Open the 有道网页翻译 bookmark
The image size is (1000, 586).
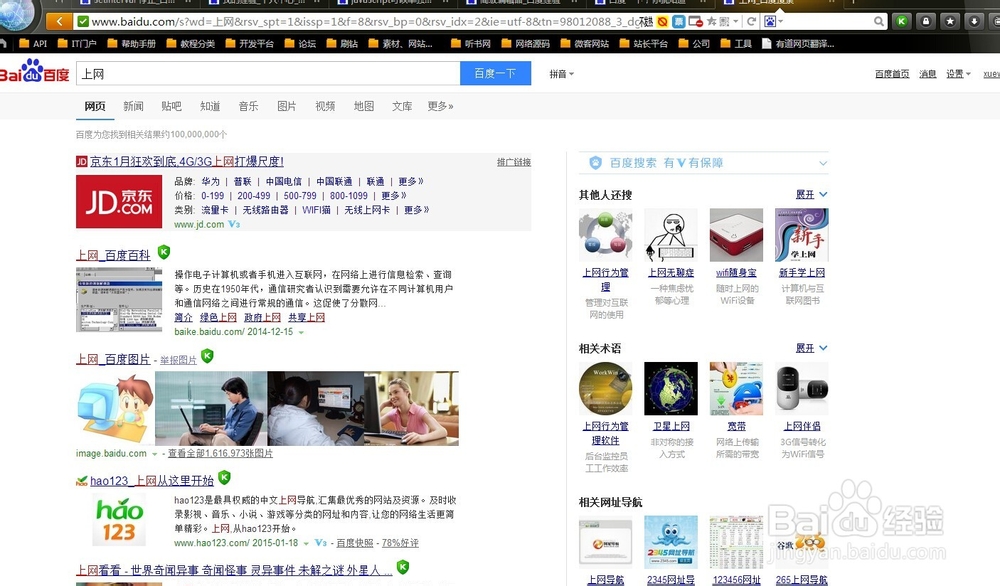point(798,44)
